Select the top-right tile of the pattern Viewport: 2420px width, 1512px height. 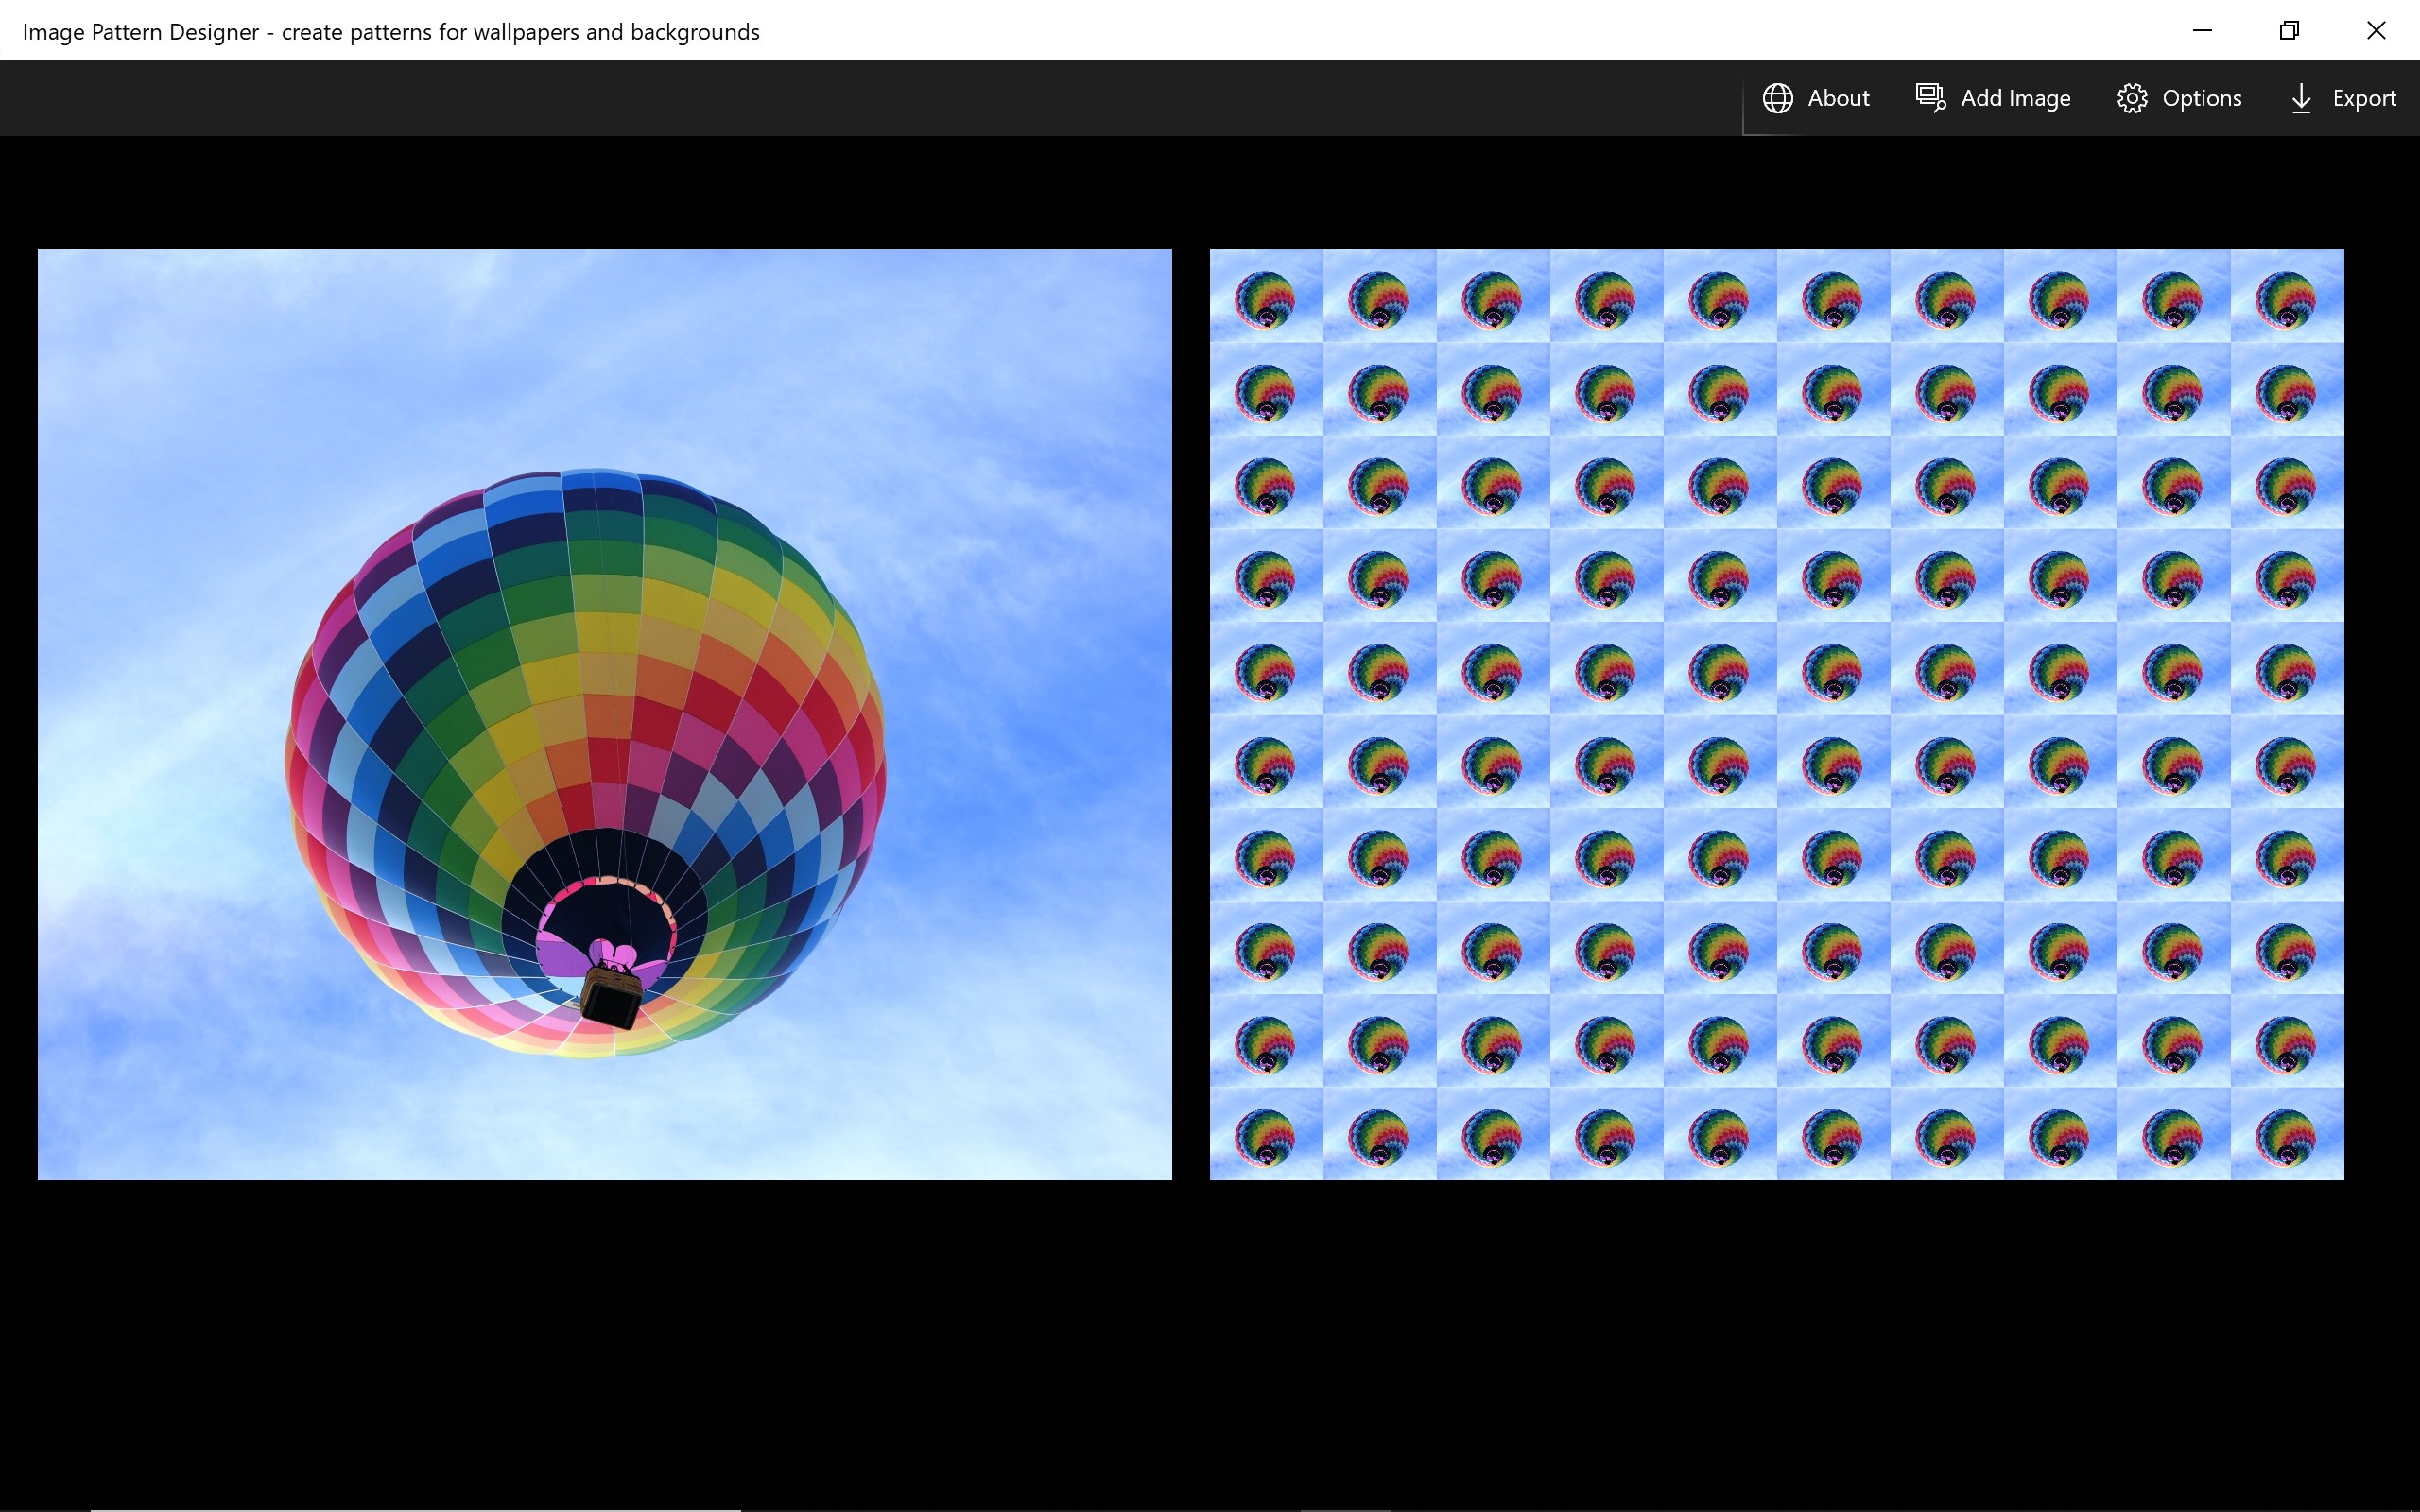click(x=2286, y=296)
